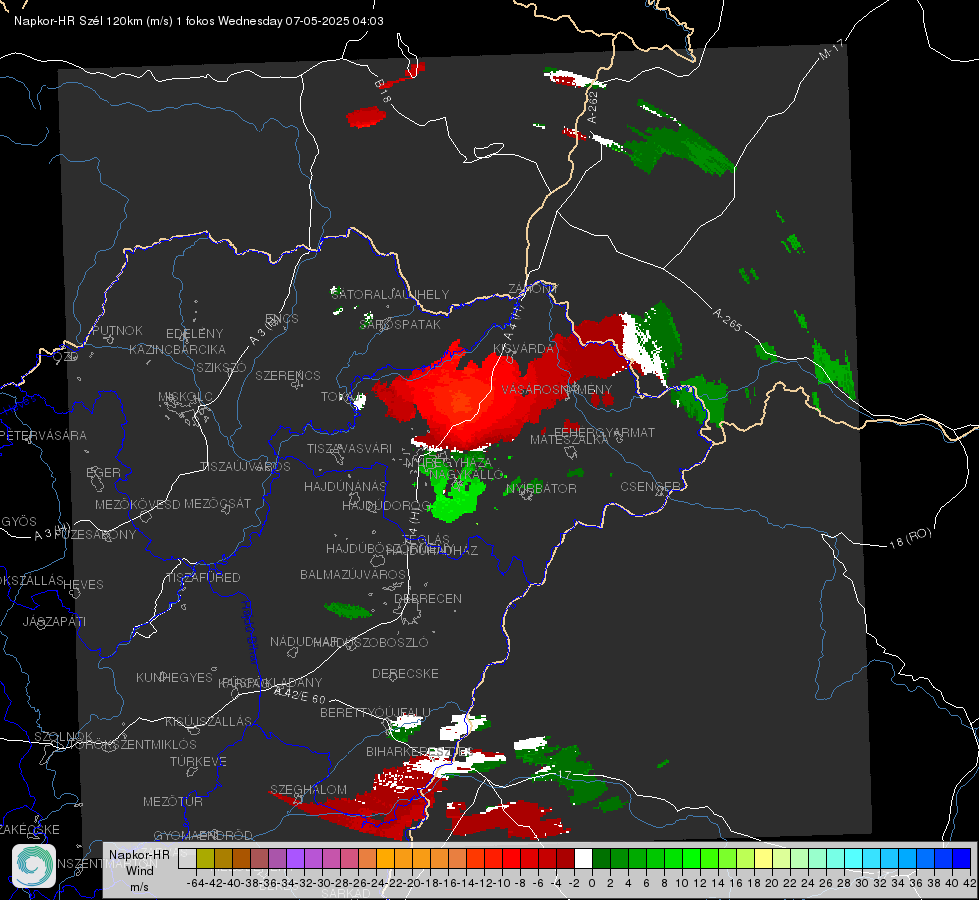The width and height of the screenshot is (979, 900).
Task: Select the HEVES label
Action: [x=84, y=585]
